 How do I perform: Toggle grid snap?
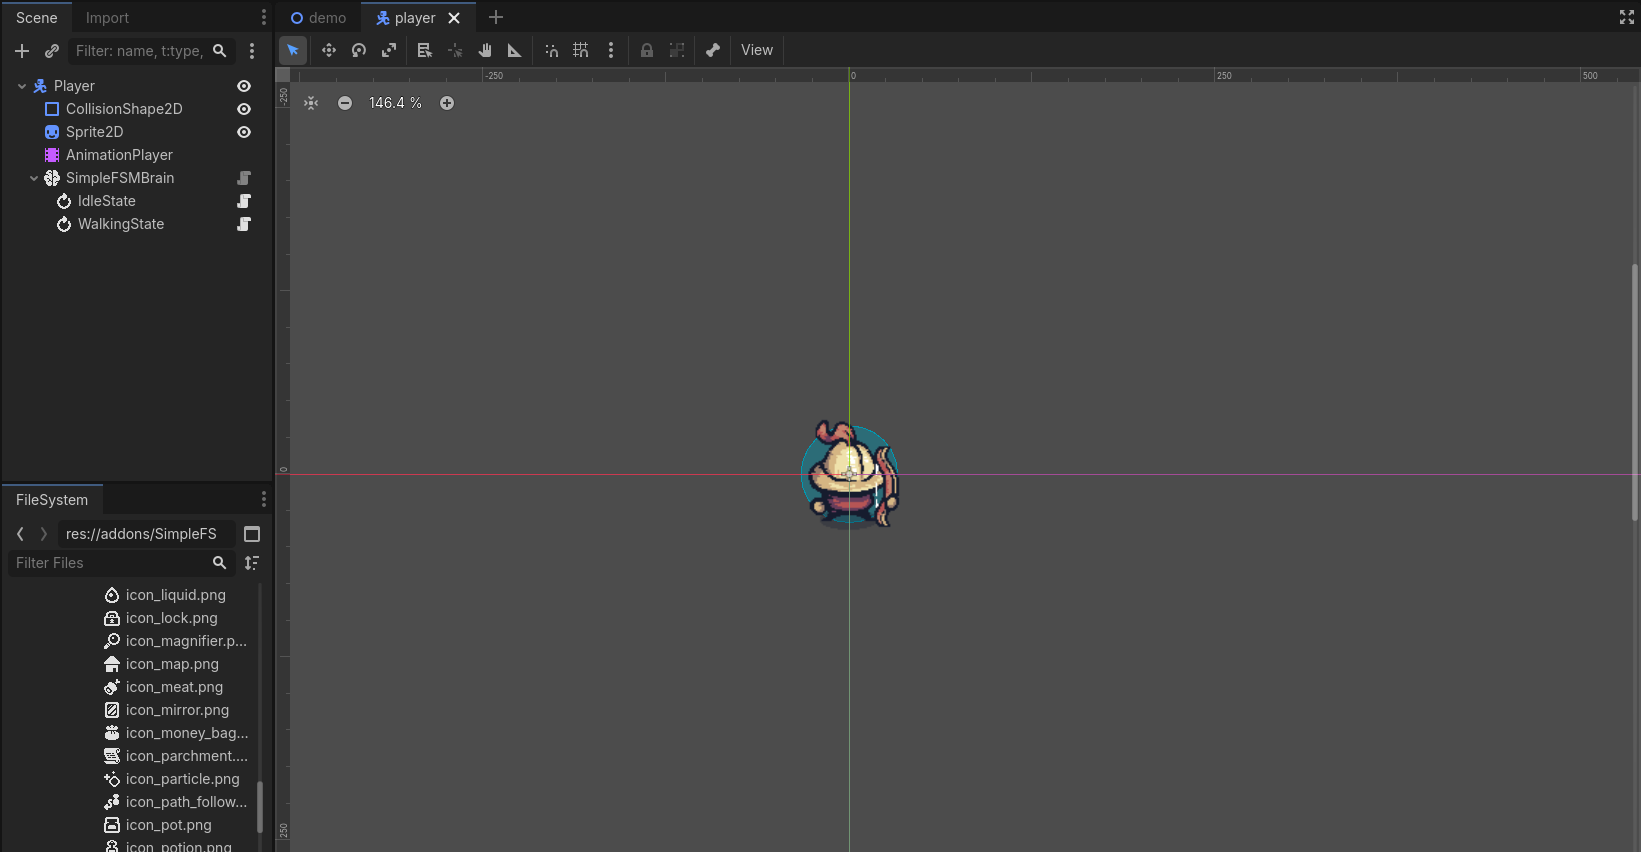point(581,50)
